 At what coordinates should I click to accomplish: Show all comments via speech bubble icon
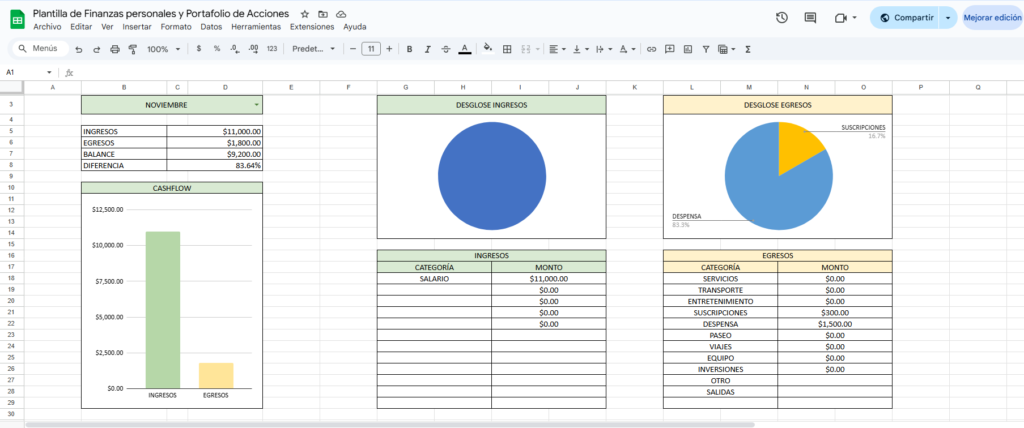[810, 18]
